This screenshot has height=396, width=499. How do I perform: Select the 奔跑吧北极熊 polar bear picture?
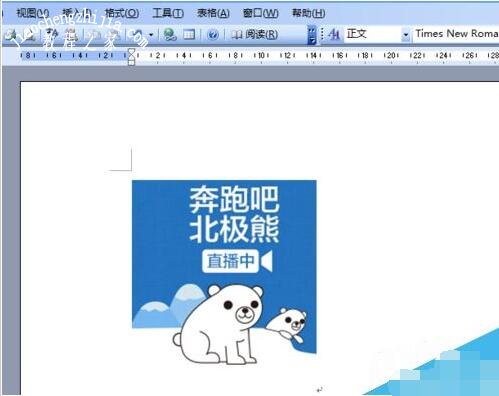point(224,272)
